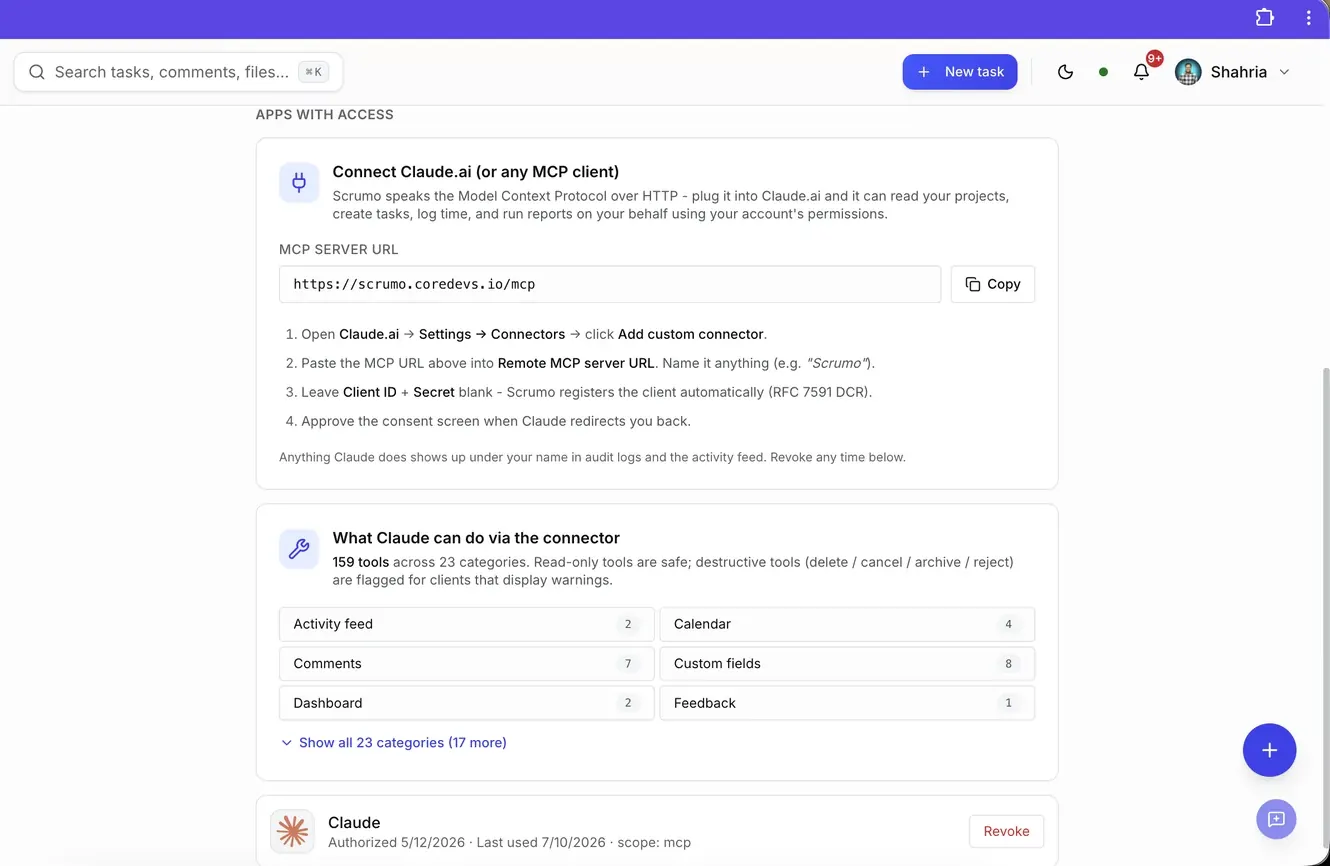This screenshot has width=1330, height=866.
Task: Click the Calendar count badge 4
Action: 1008,624
